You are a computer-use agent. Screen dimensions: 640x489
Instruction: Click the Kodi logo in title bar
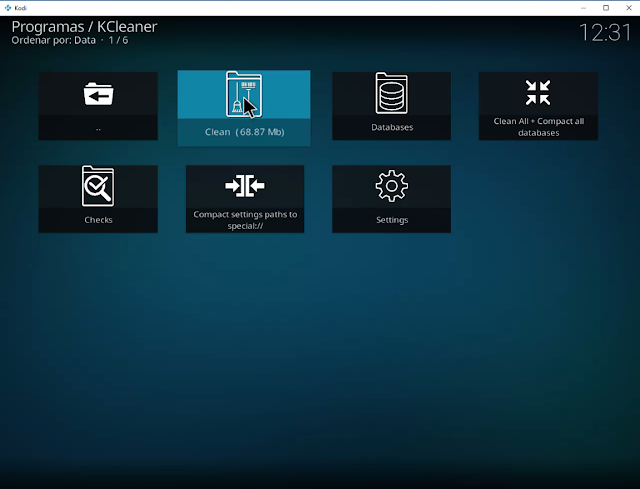pos(8,8)
